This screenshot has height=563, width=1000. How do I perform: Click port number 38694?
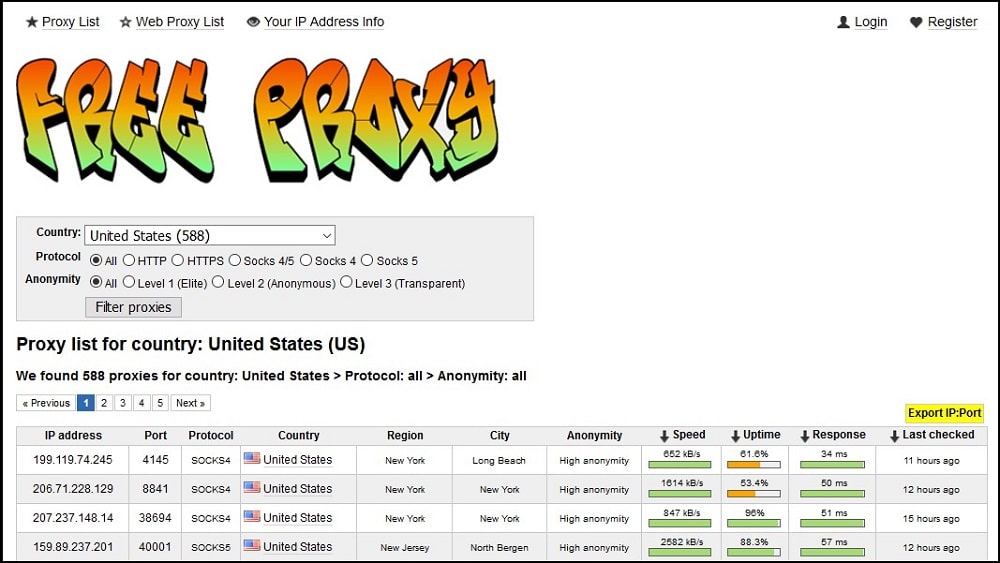pos(155,518)
